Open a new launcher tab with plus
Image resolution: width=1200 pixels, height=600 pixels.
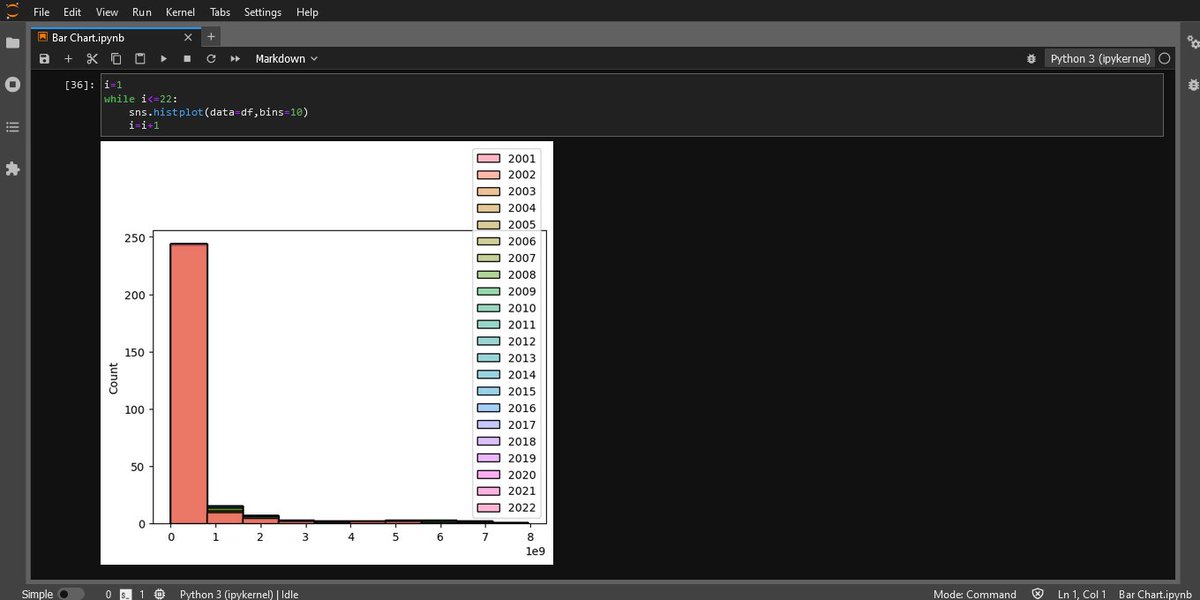(x=210, y=37)
